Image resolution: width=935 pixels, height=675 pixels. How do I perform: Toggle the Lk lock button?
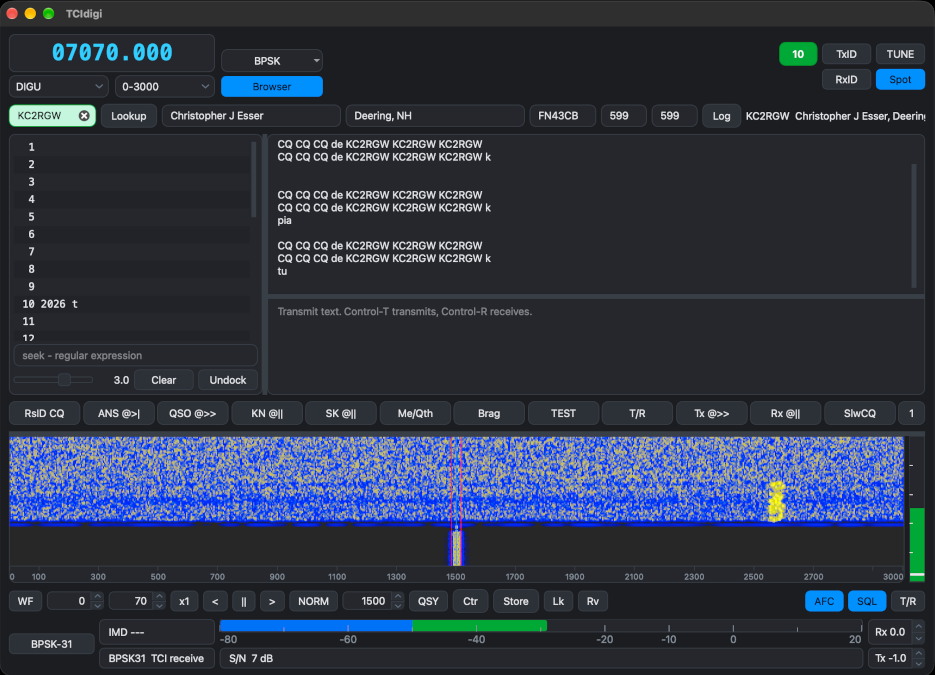click(x=558, y=601)
